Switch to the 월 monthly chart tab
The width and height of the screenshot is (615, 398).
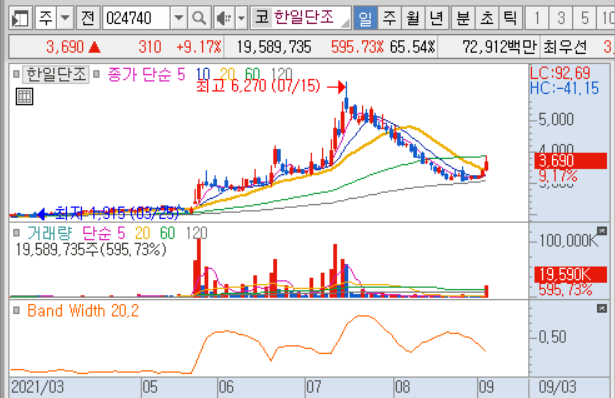[413, 18]
